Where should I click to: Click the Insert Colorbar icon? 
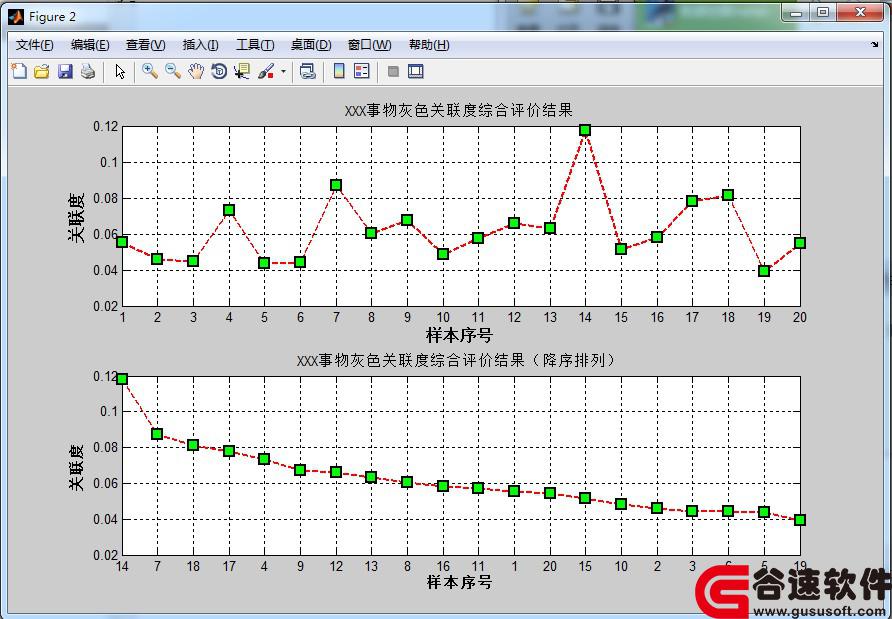(339, 71)
